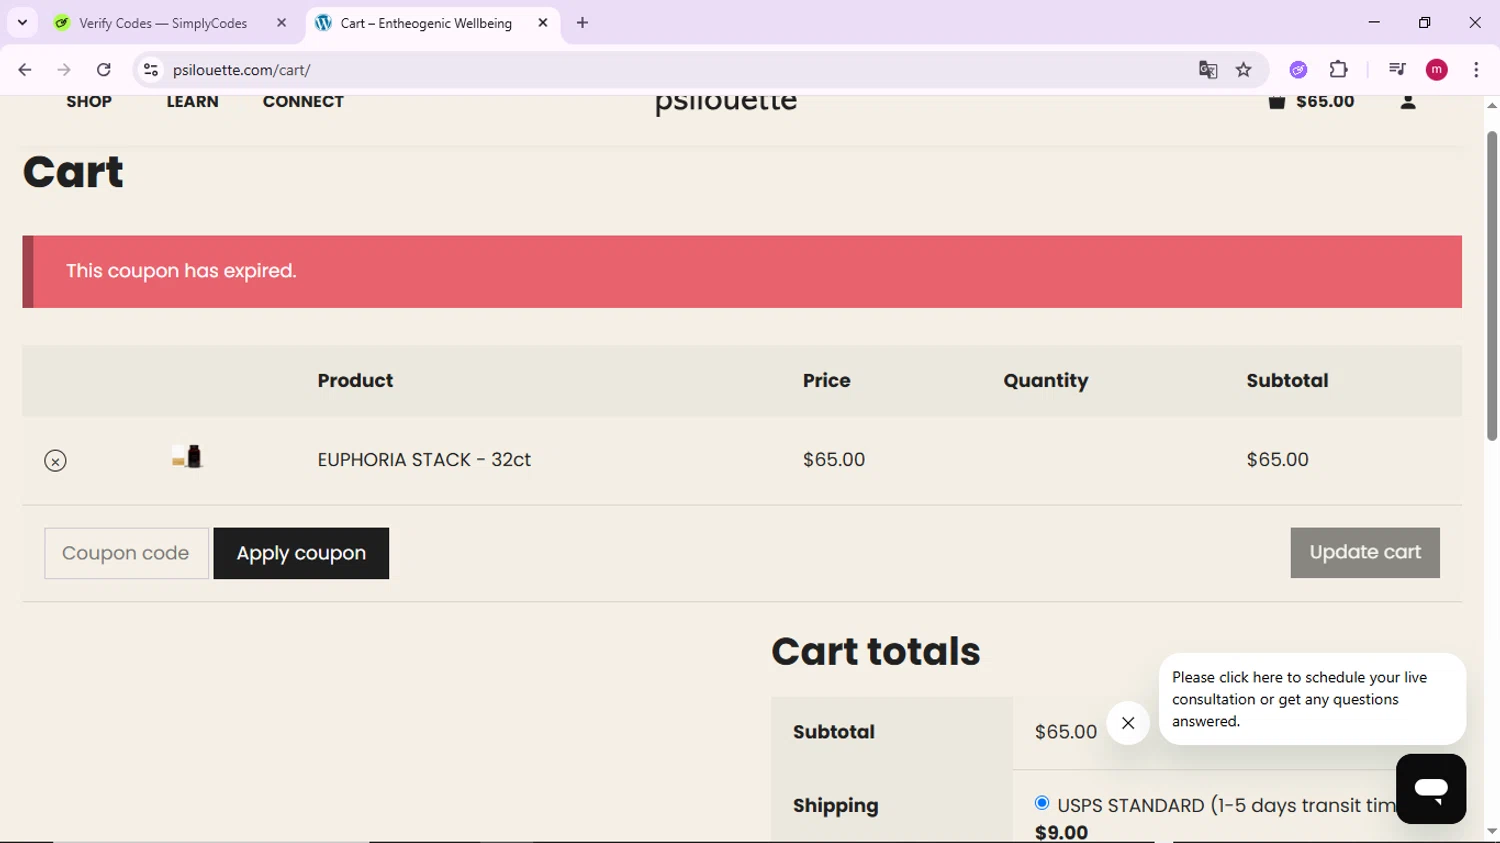The image size is (1500, 843).
Task: Click the scrollbar down arrow
Action: pyautogui.click(x=1492, y=831)
